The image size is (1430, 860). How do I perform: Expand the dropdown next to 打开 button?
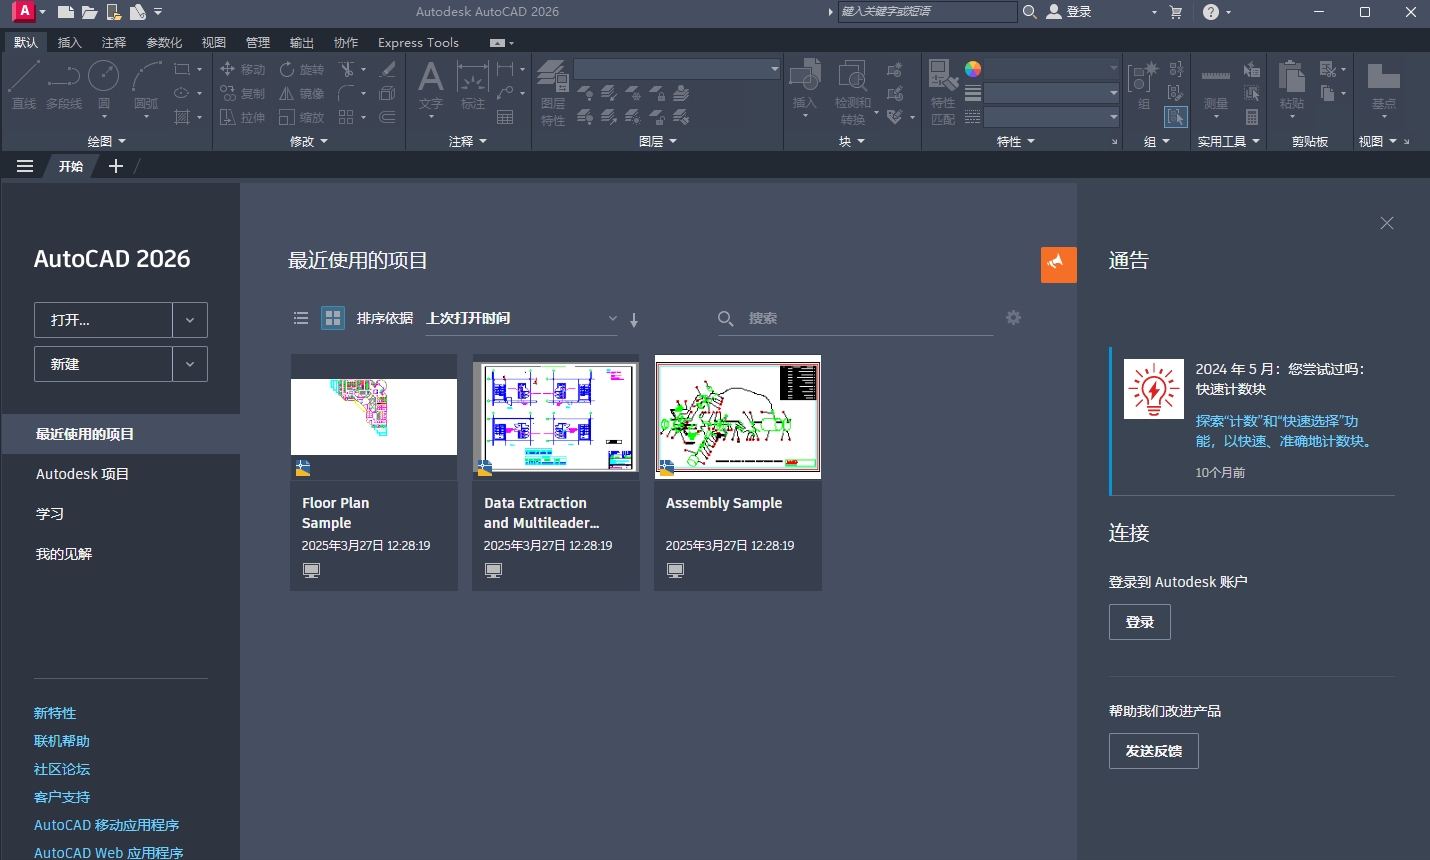point(190,319)
